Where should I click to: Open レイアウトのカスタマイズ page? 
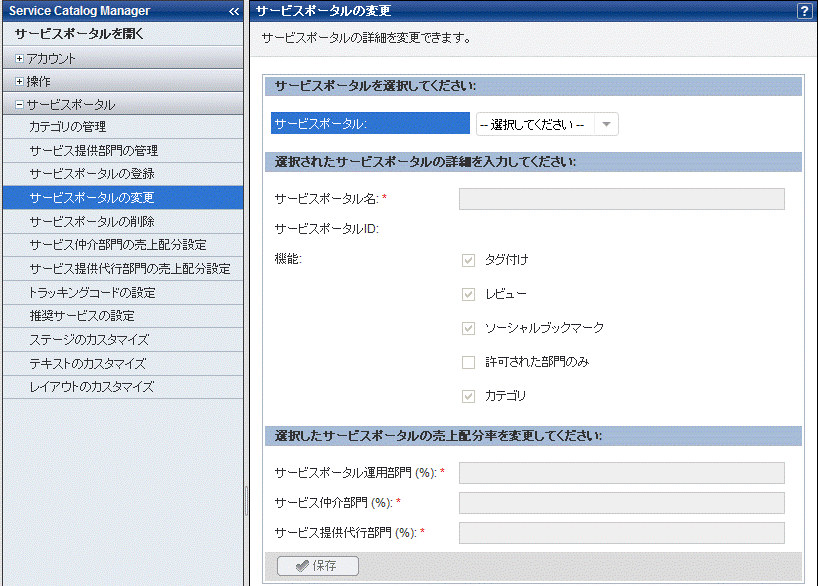pyautogui.click(x=123, y=387)
